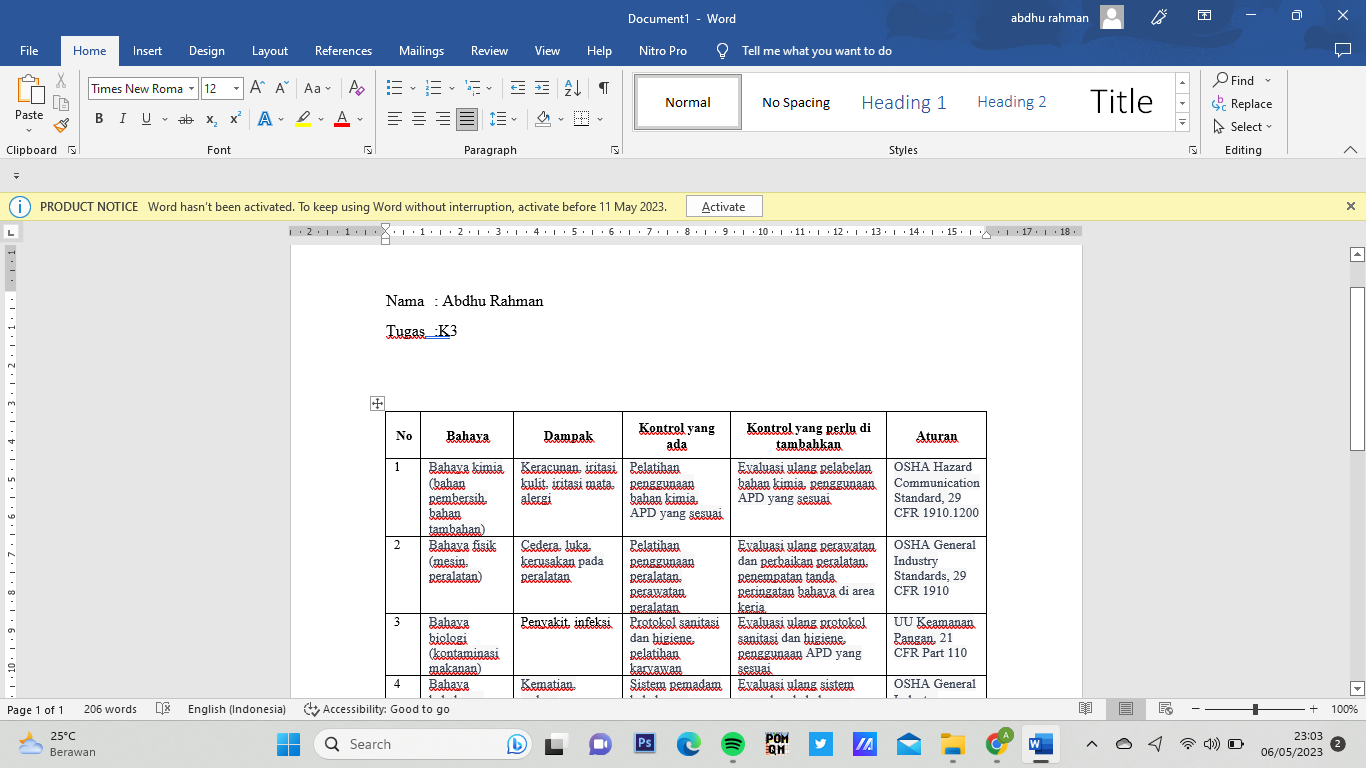Open Accessibility: Good to go checker
This screenshot has width=1366, height=768.
[377, 709]
